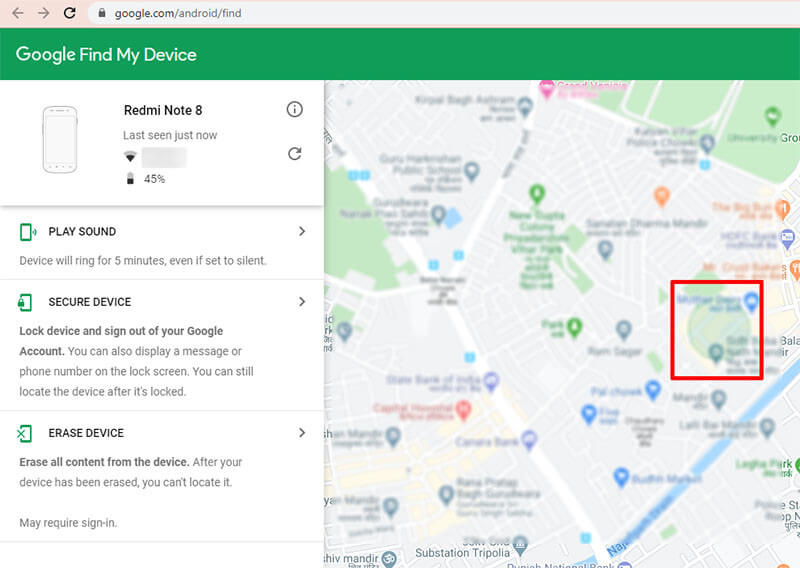Click the Play Sound phone icon
This screenshot has height=568, width=800.
[27, 232]
